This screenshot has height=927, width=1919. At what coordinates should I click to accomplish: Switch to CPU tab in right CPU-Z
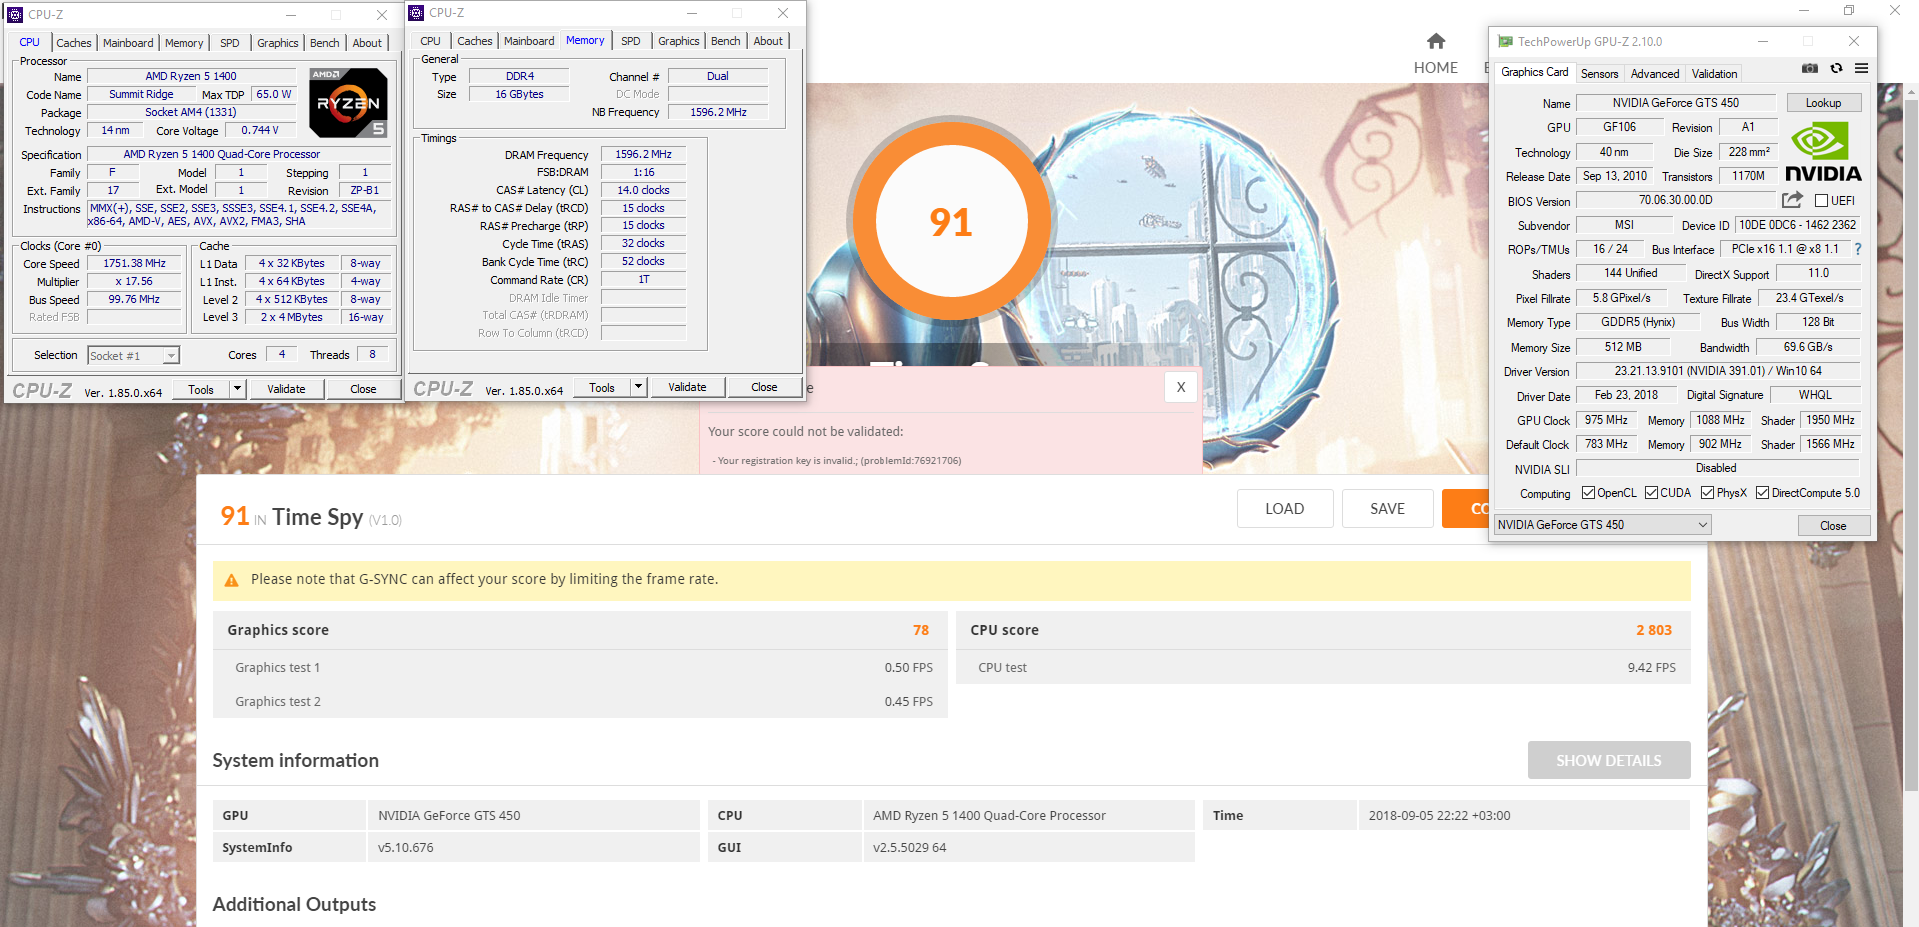click(x=430, y=41)
